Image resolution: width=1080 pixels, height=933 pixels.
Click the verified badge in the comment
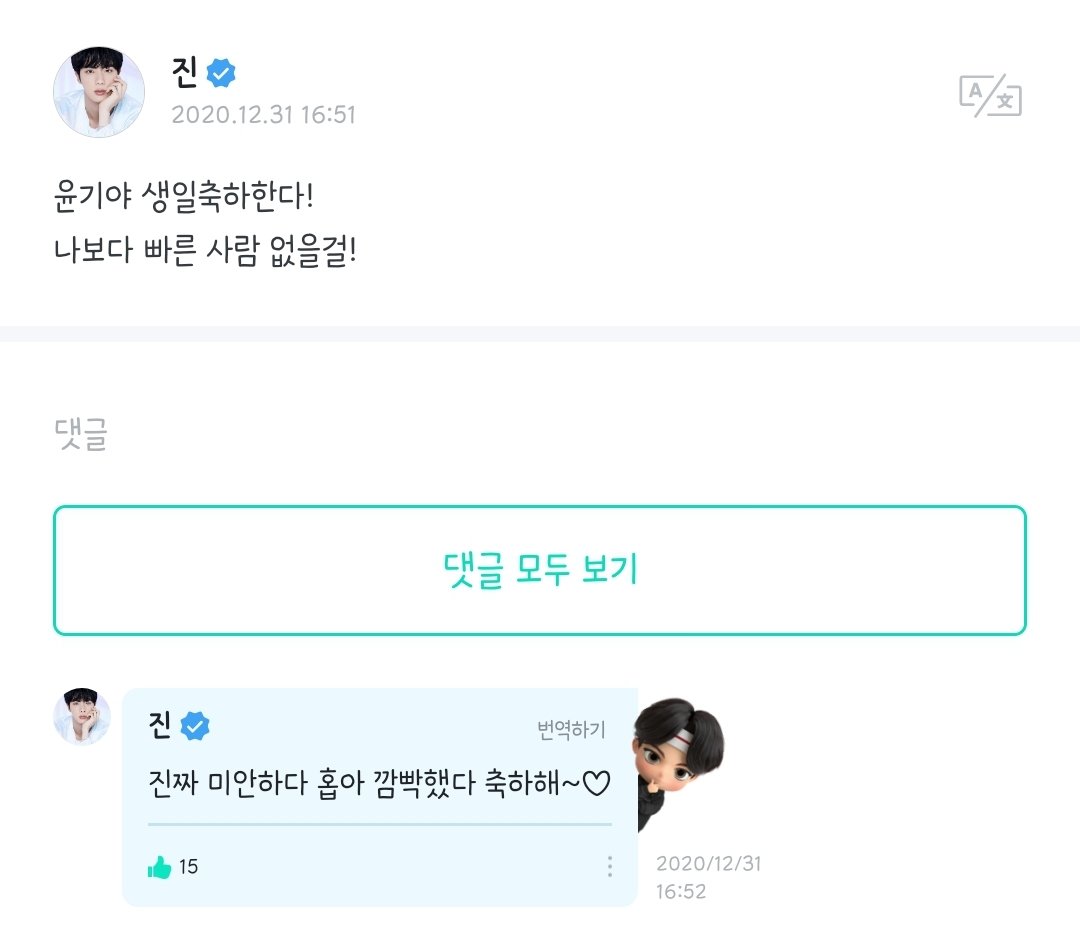click(x=195, y=727)
